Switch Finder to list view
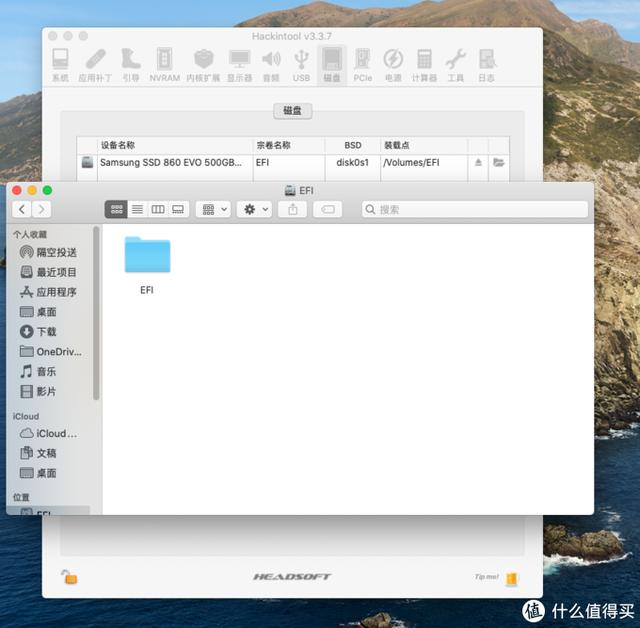640x628 pixels. (x=138, y=209)
